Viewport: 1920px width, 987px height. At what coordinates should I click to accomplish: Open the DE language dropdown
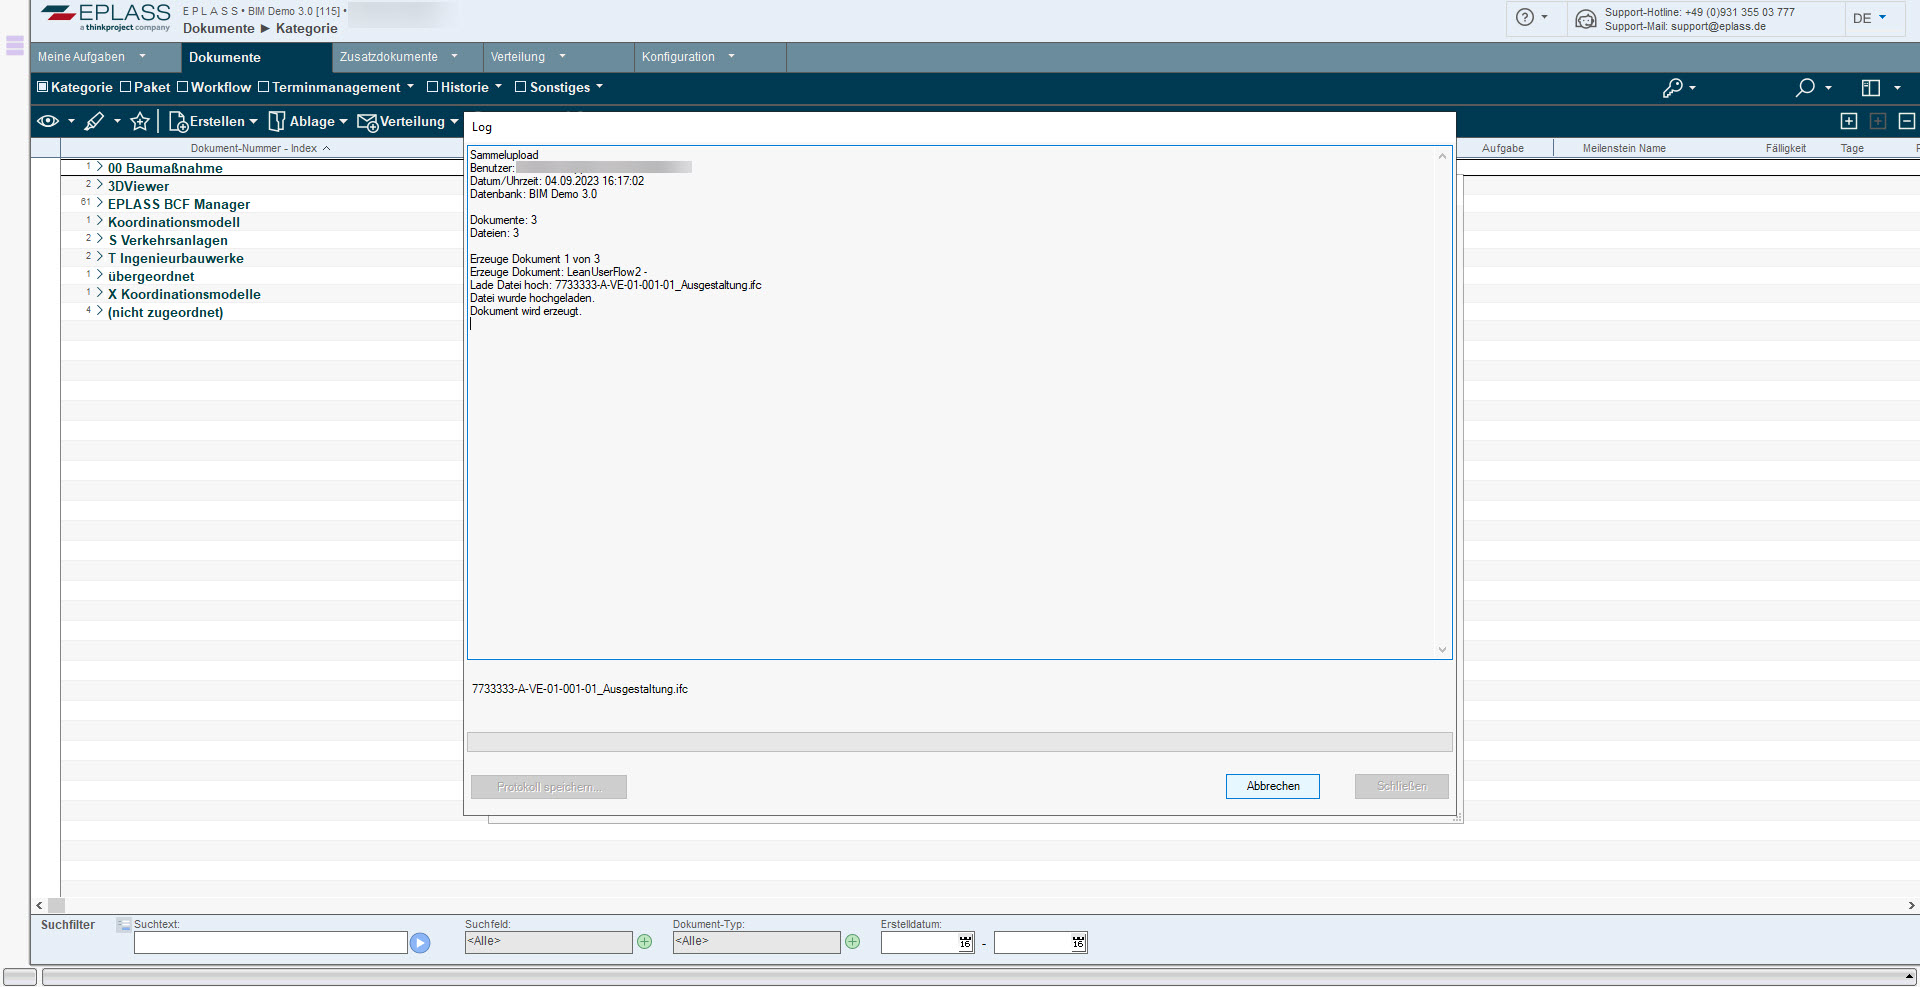(1868, 18)
